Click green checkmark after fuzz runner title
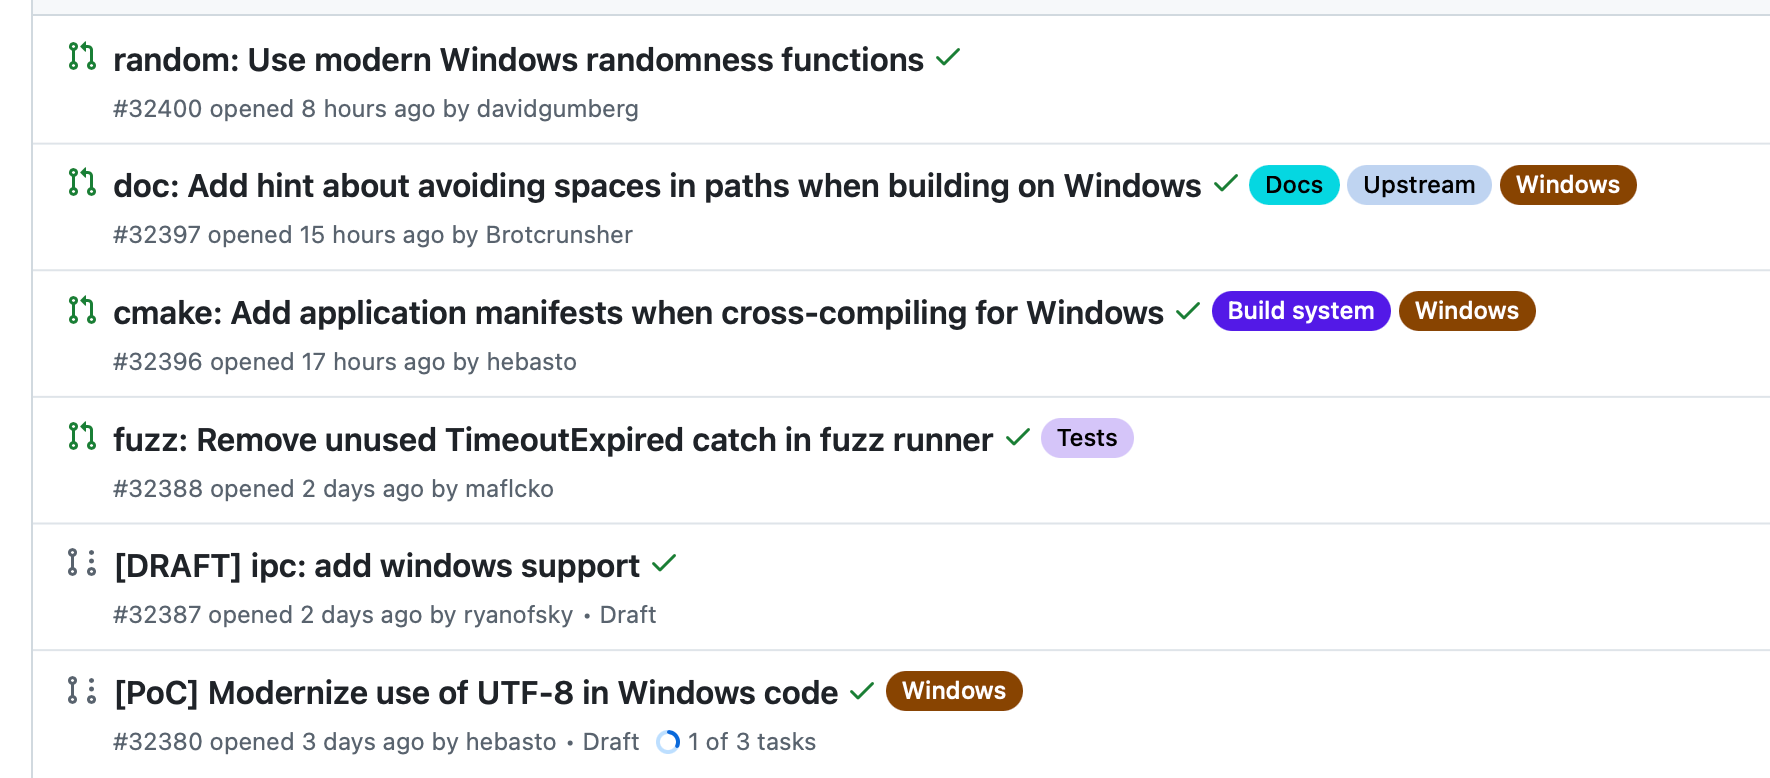1770x778 pixels. coord(1018,437)
